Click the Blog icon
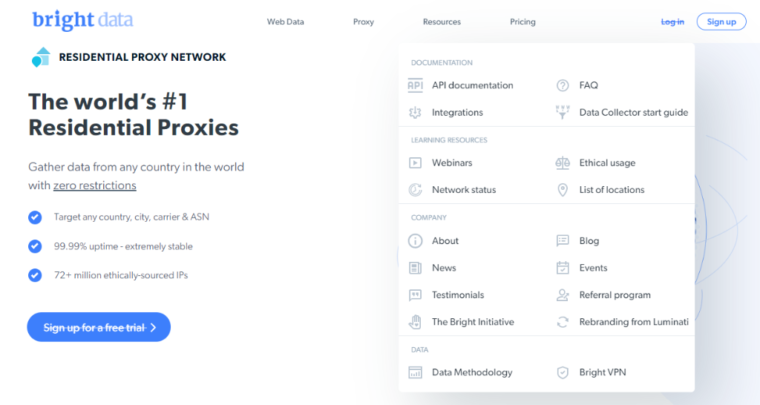This screenshot has width=760, height=405. (x=562, y=241)
